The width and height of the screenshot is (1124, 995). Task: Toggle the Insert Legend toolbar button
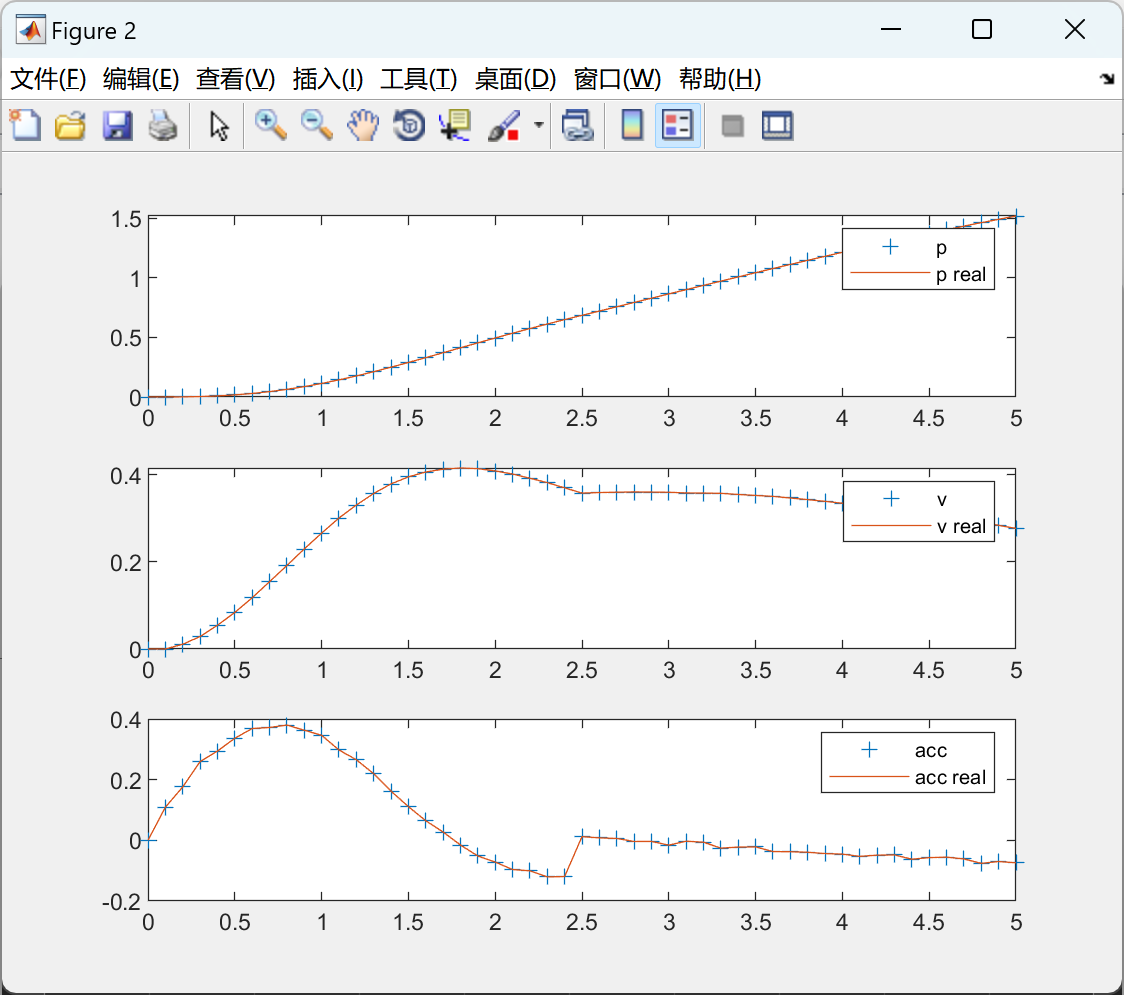coord(677,125)
